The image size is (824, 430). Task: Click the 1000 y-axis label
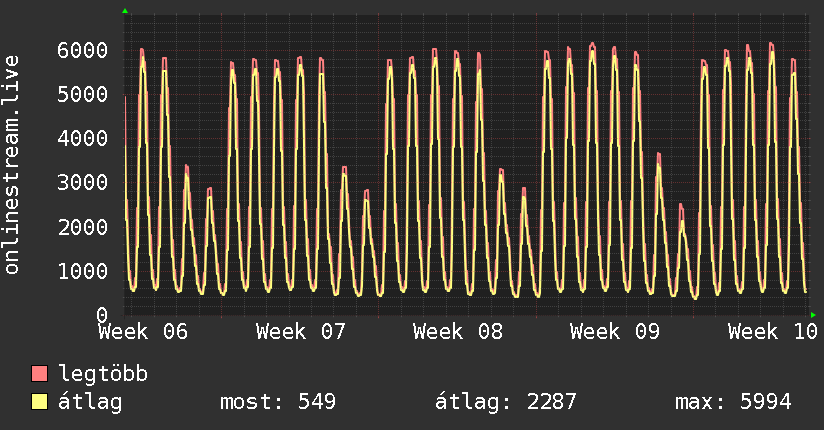[x=83, y=271]
